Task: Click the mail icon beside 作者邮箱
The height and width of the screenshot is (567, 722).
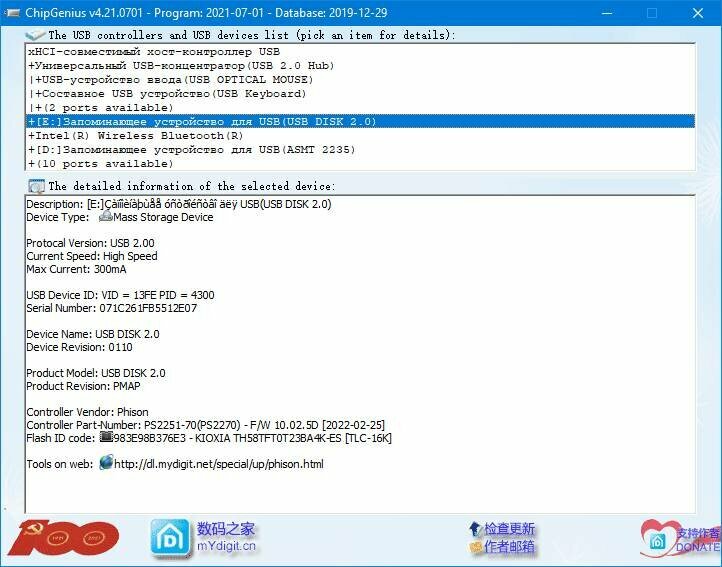Action: tap(475, 547)
